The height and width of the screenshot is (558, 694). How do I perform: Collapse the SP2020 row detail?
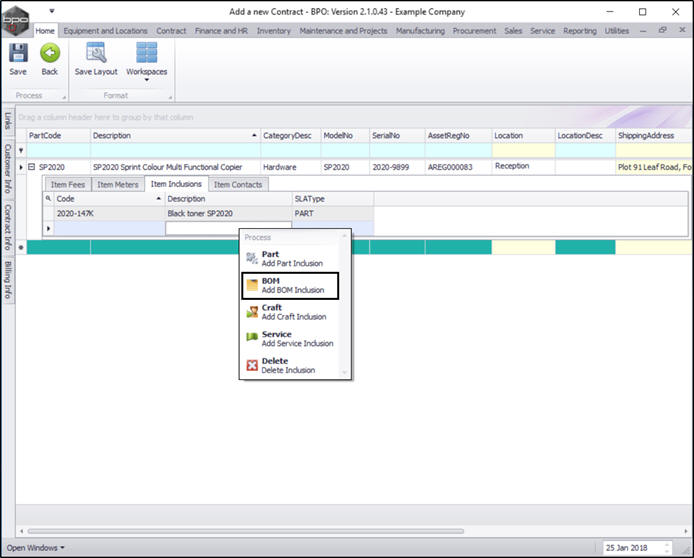(31, 167)
